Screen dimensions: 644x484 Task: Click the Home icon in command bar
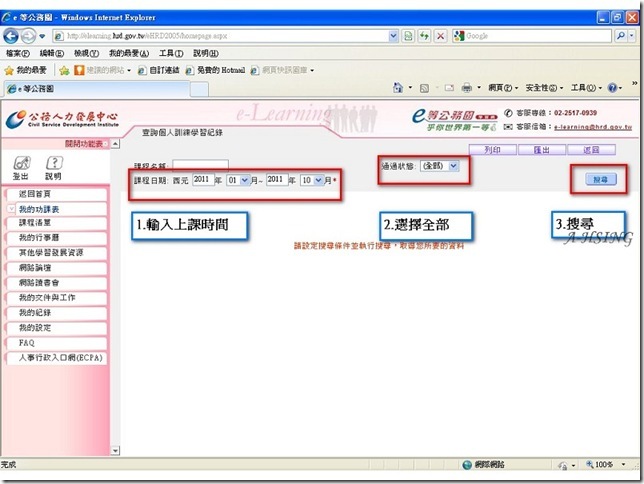pyautogui.click(x=398, y=88)
